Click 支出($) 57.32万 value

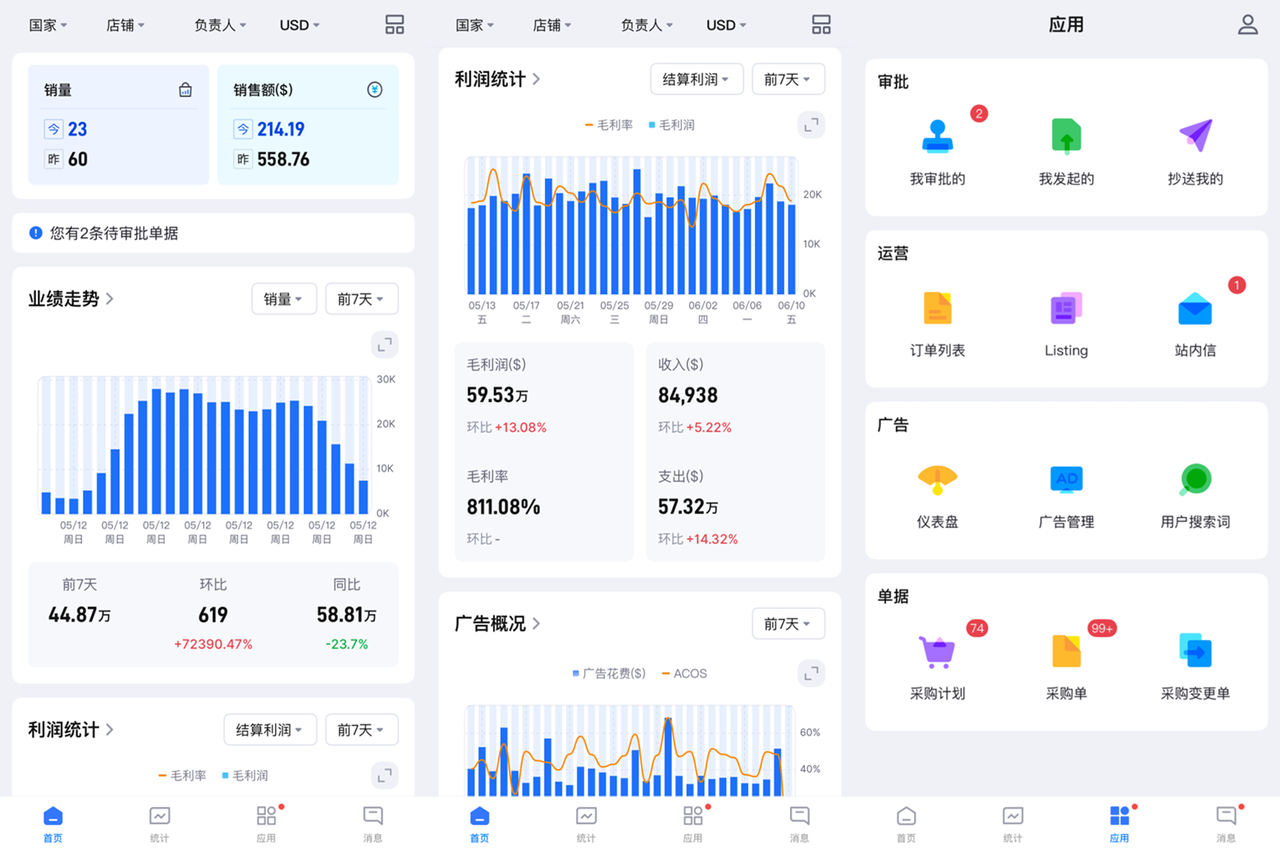688,507
